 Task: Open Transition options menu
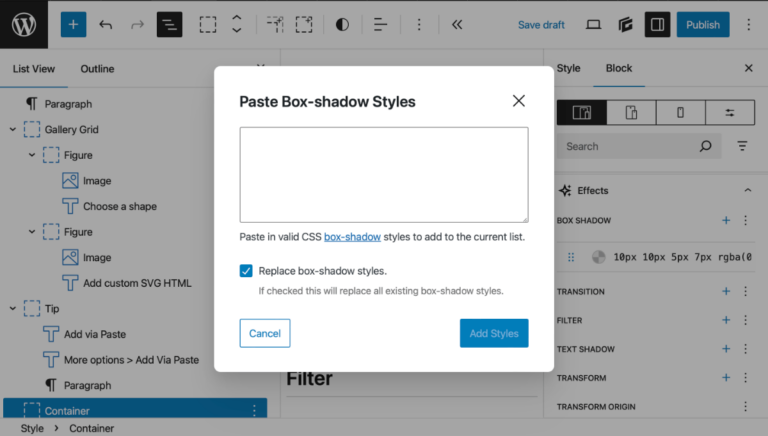coord(745,291)
